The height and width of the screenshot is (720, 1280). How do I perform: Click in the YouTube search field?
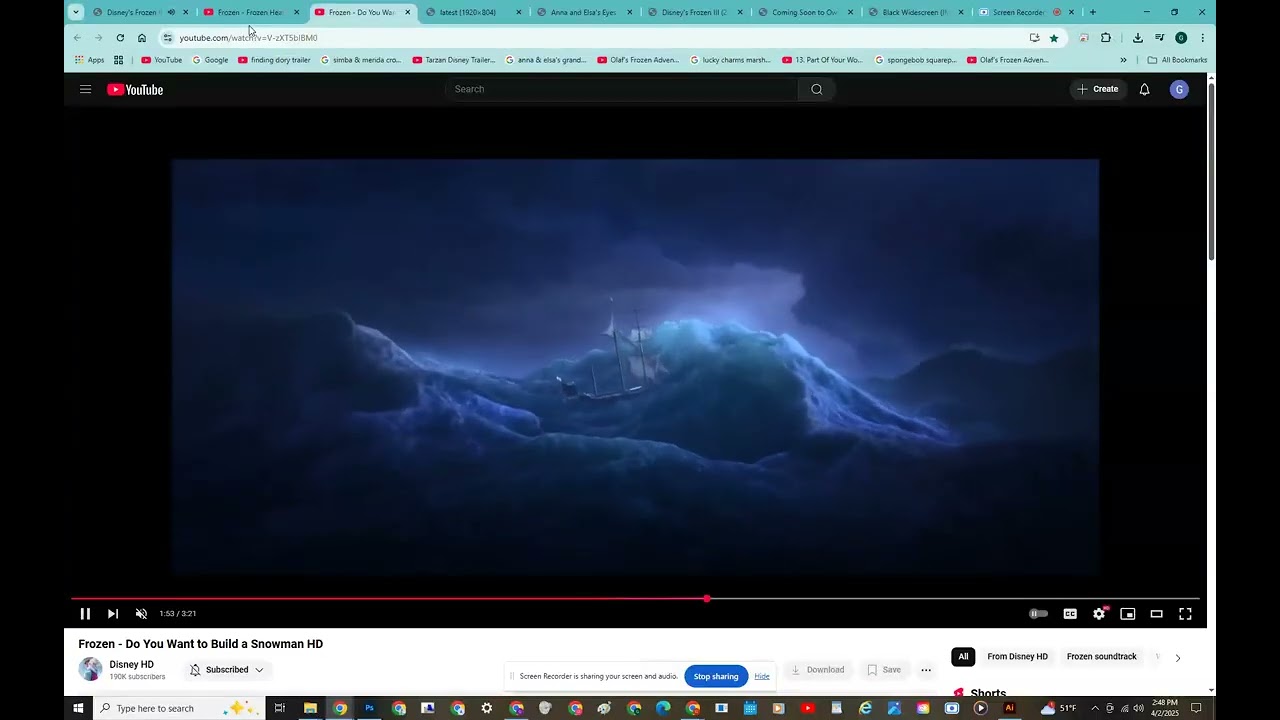[622, 89]
